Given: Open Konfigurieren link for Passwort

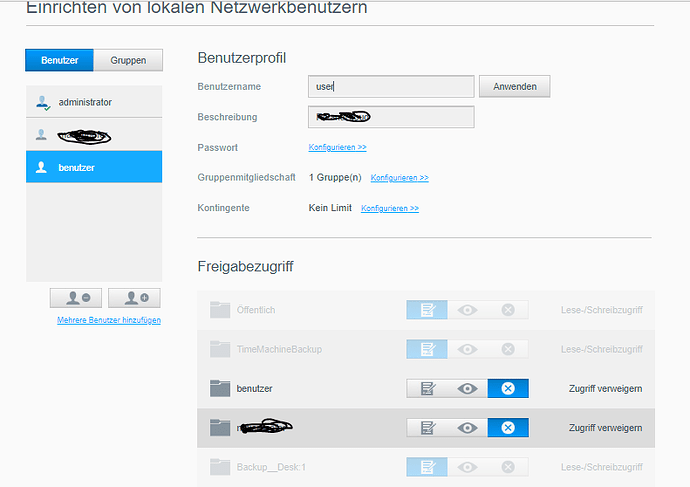Looking at the screenshot, I should (x=338, y=147).
